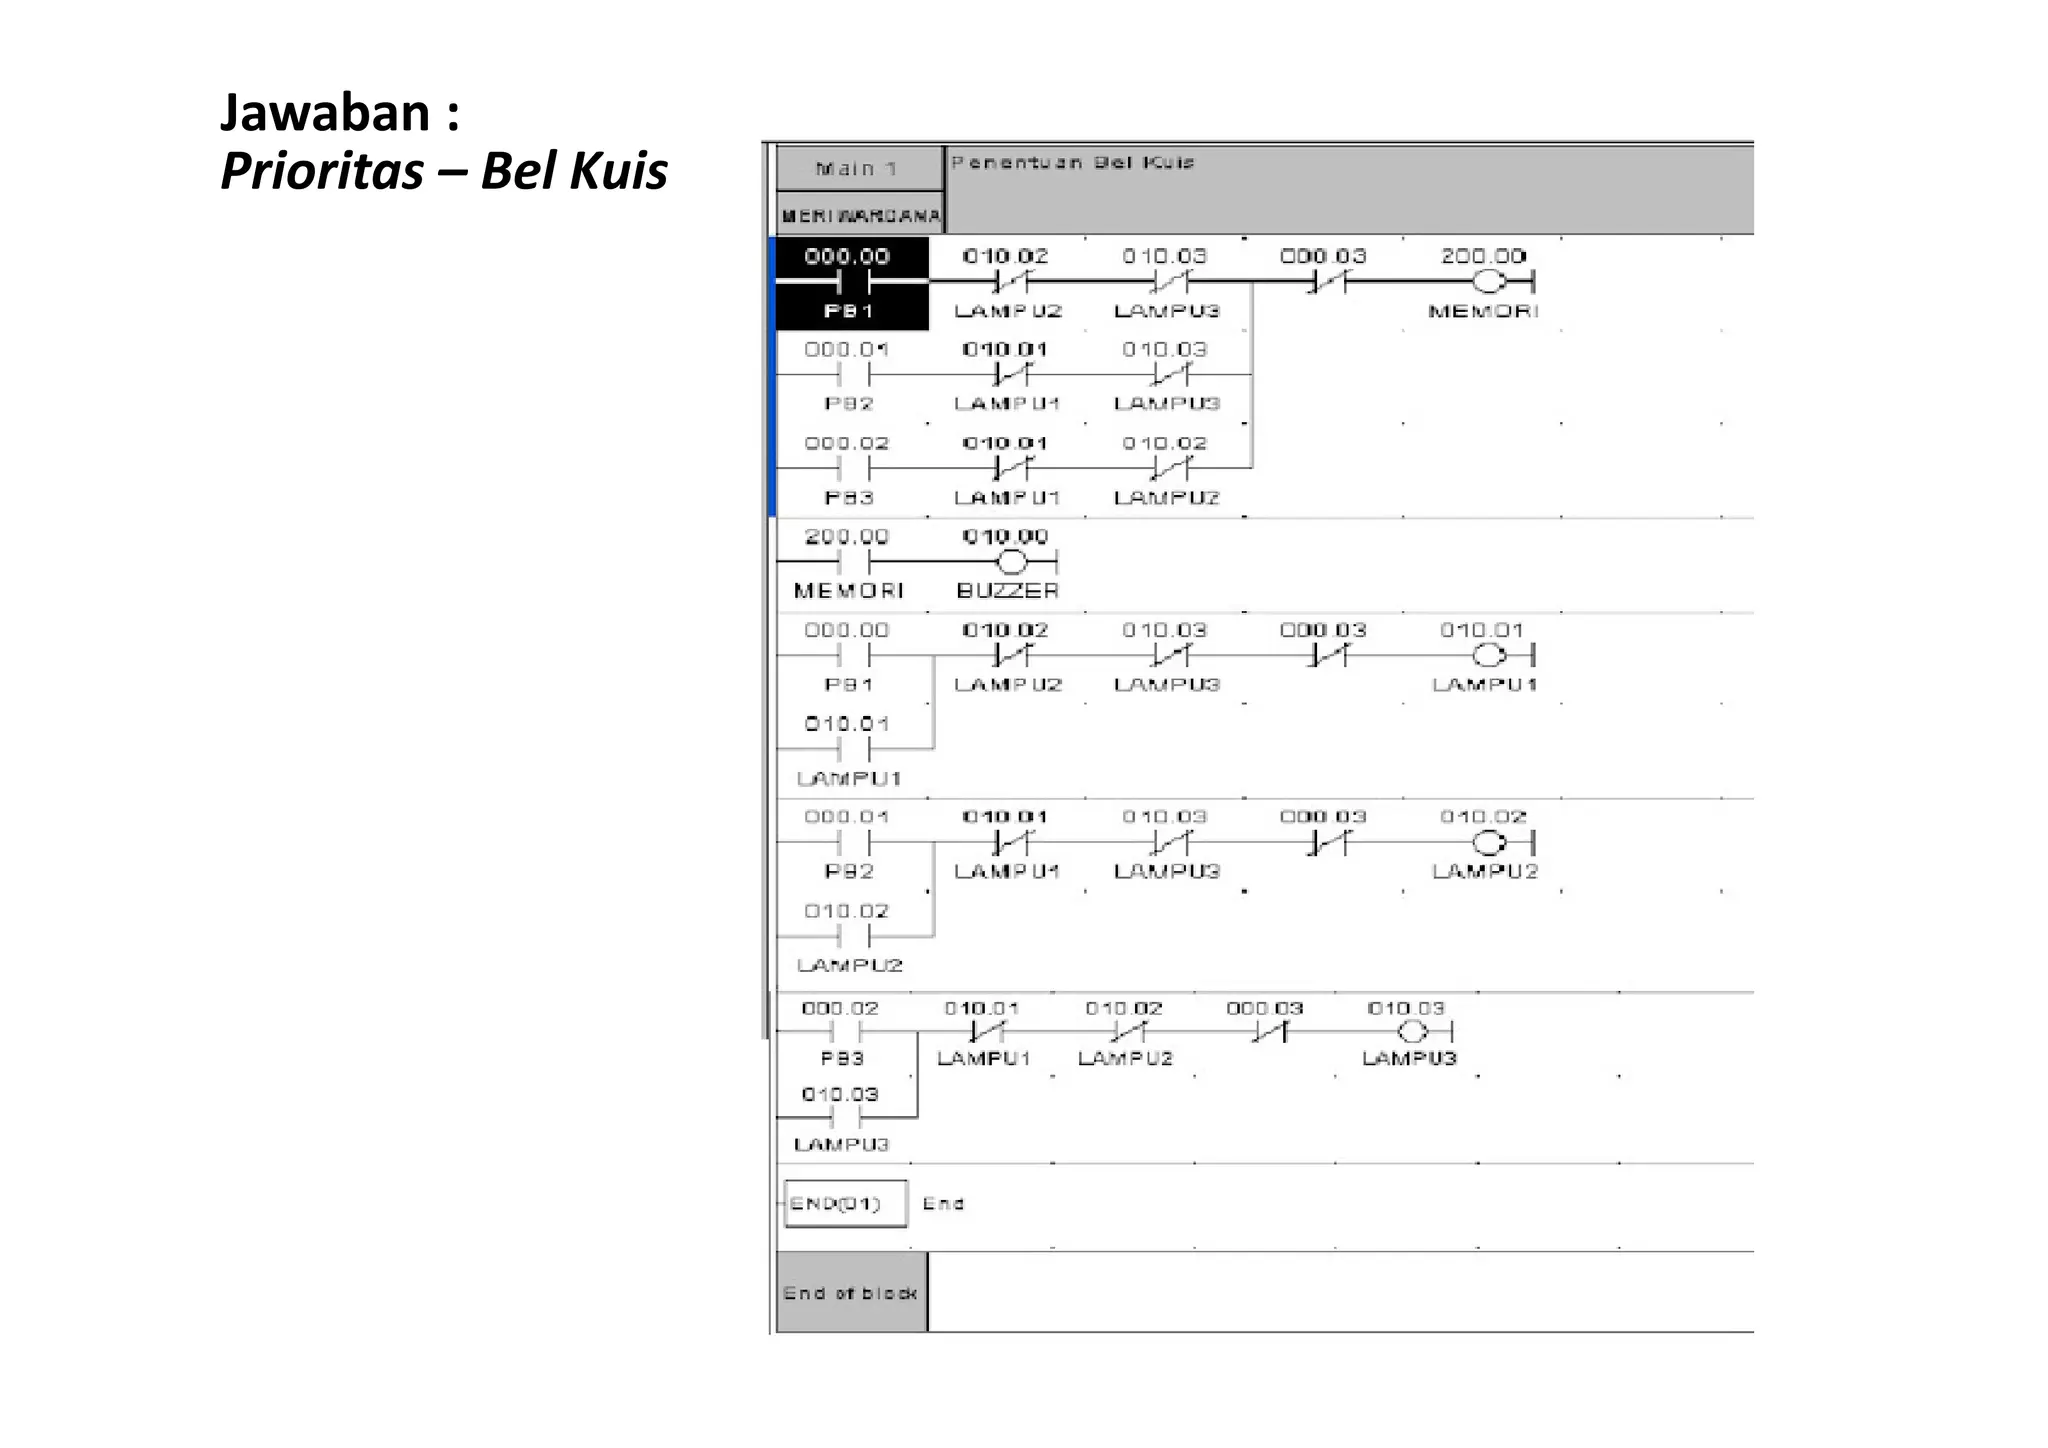Select the LAMPU3 self-holding contact 010.03

pyautogui.click(x=845, y=1118)
